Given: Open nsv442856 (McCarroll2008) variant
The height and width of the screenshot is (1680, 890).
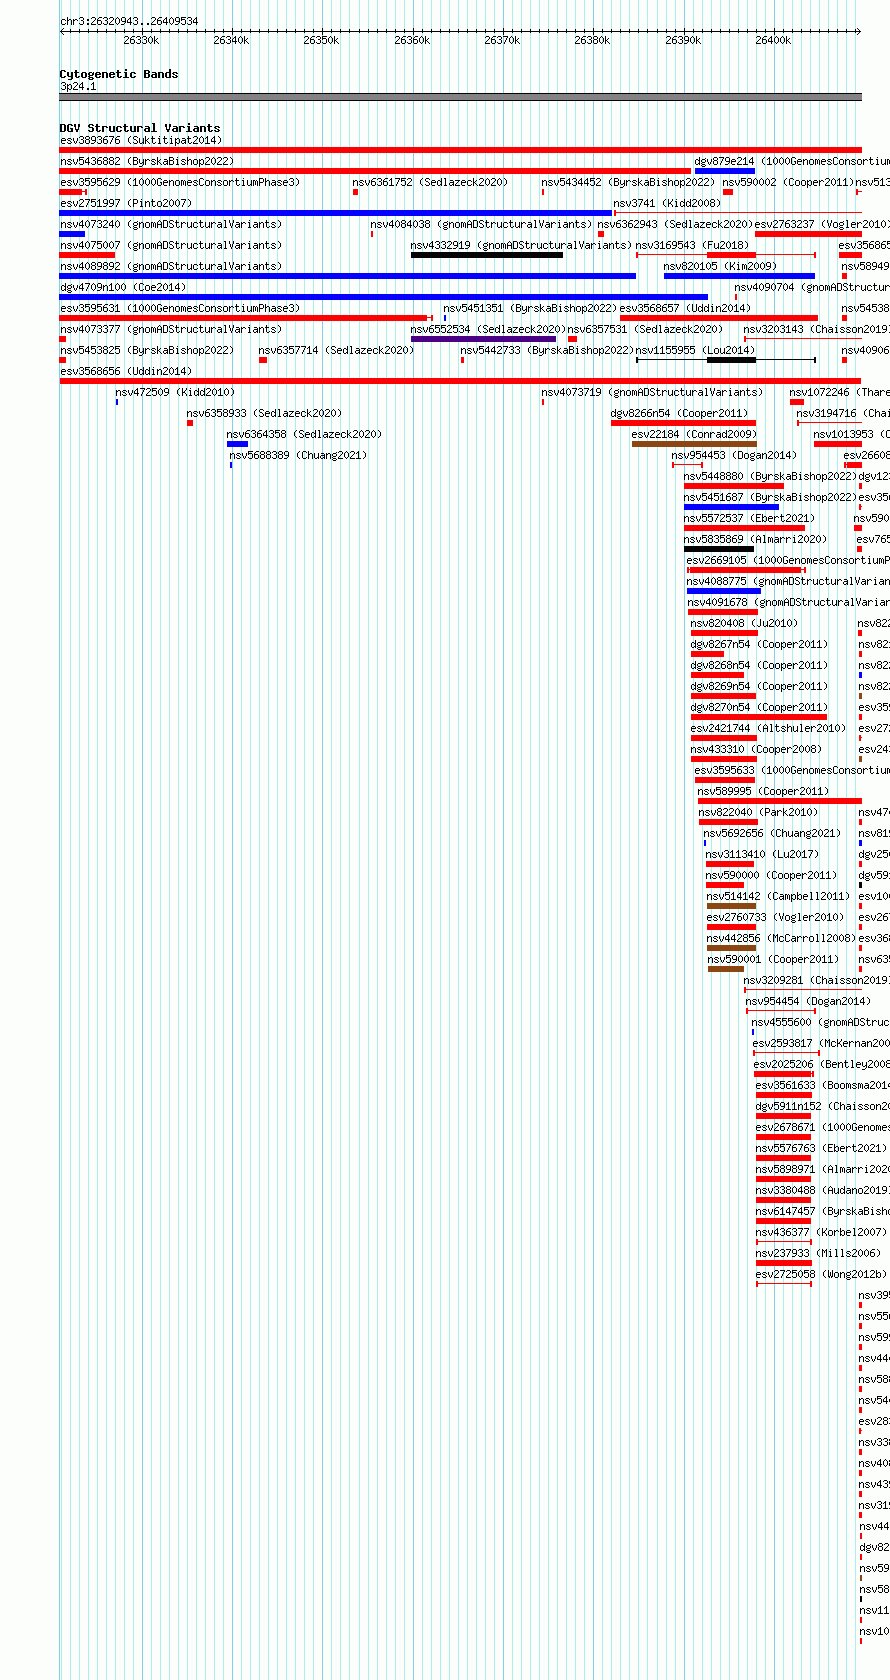Looking at the screenshot, I should (x=783, y=939).
